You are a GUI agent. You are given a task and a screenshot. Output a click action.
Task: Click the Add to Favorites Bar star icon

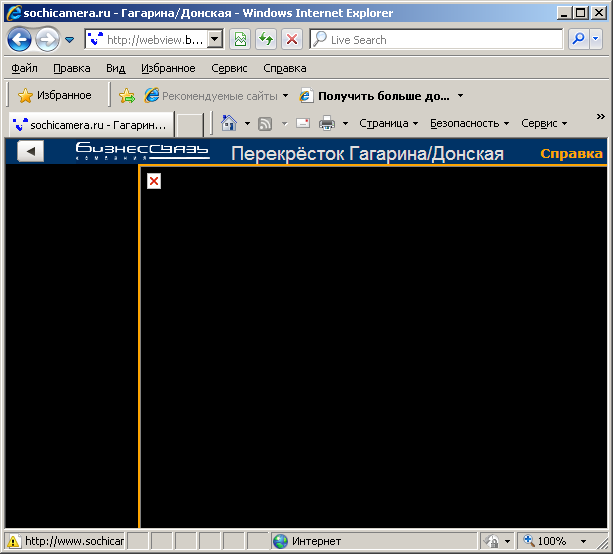[127, 96]
